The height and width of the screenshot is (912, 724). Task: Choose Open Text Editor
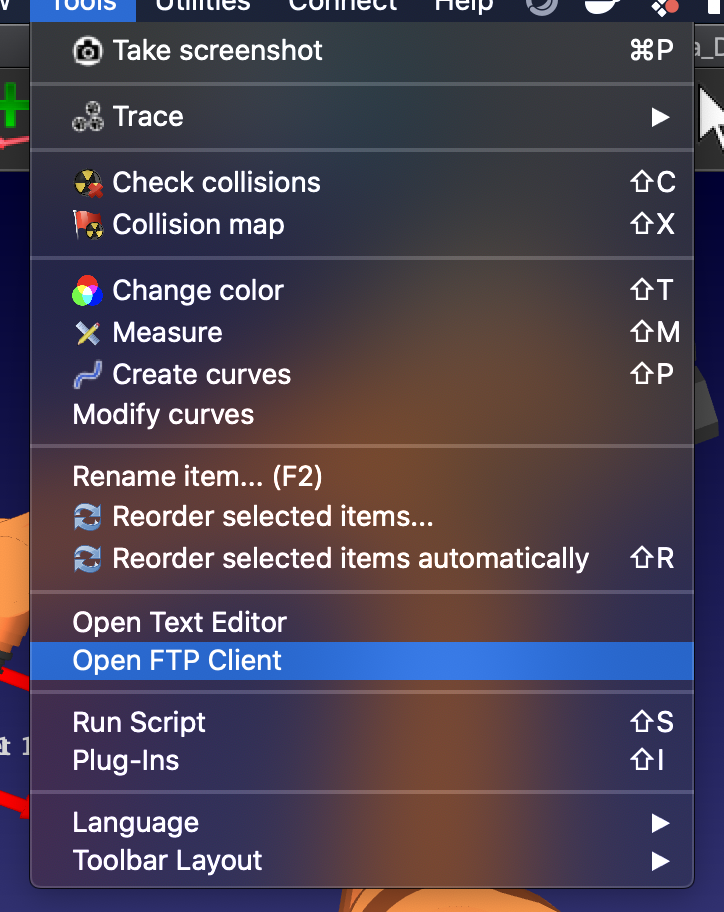[180, 623]
